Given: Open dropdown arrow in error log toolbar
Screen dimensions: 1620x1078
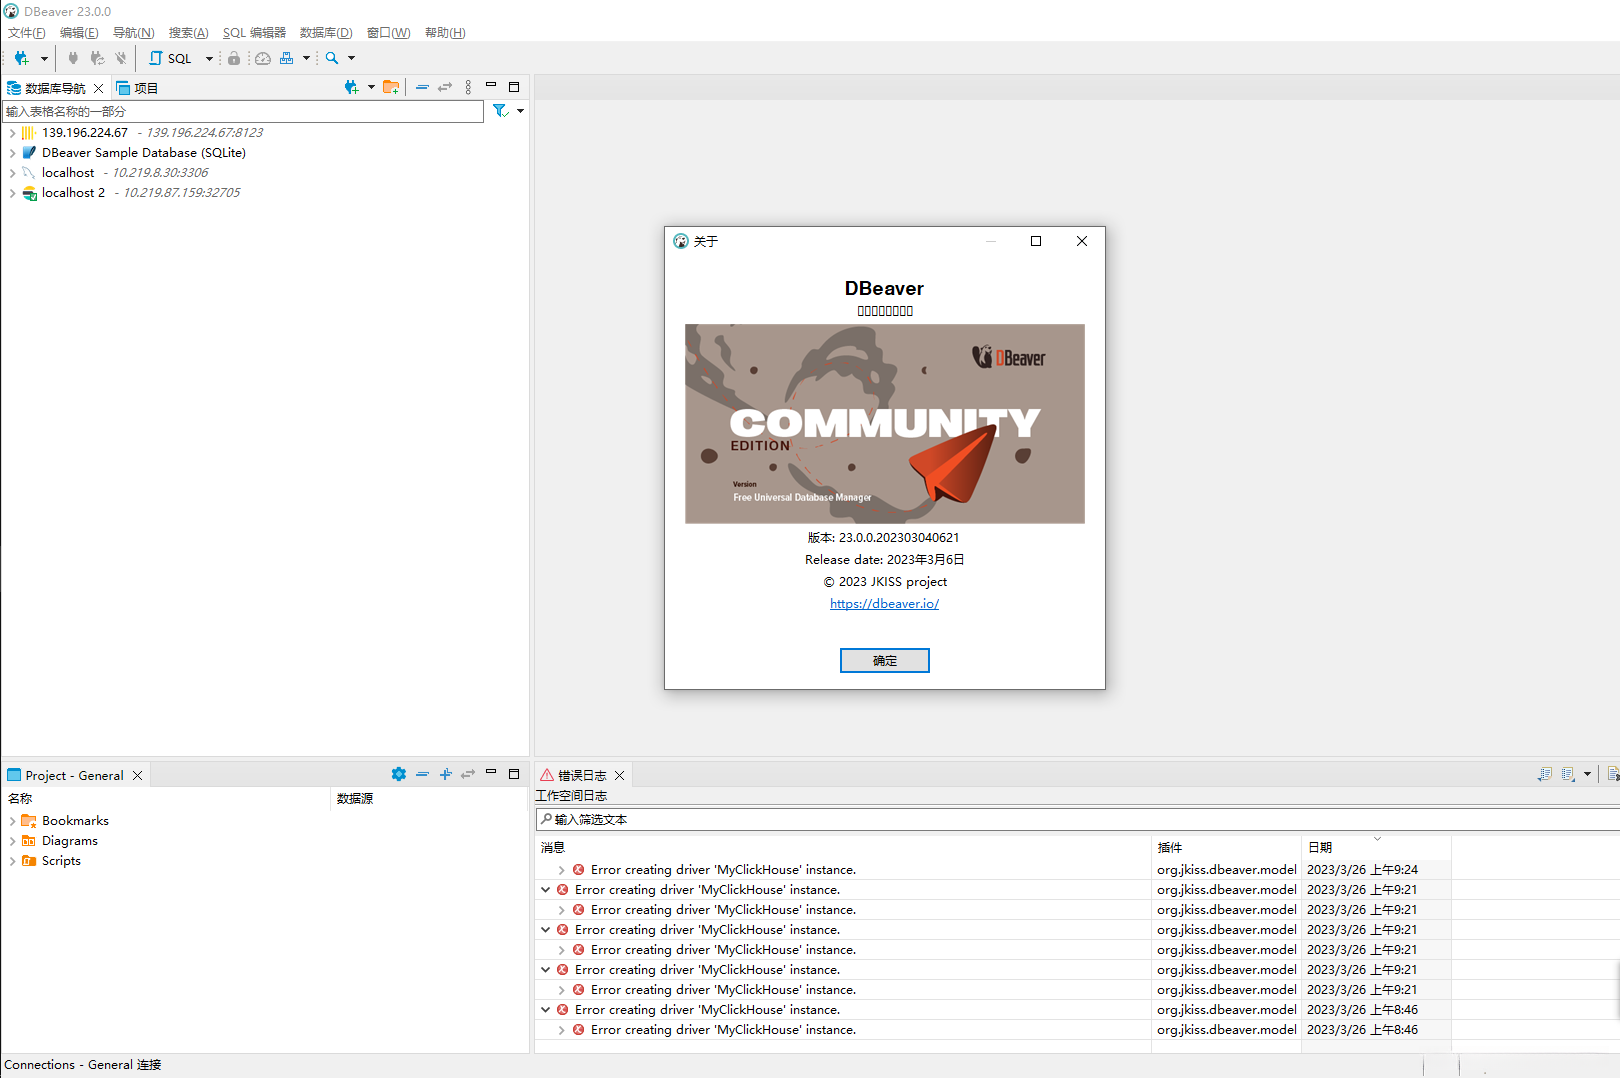Looking at the screenshot, I should [1587, 774].
